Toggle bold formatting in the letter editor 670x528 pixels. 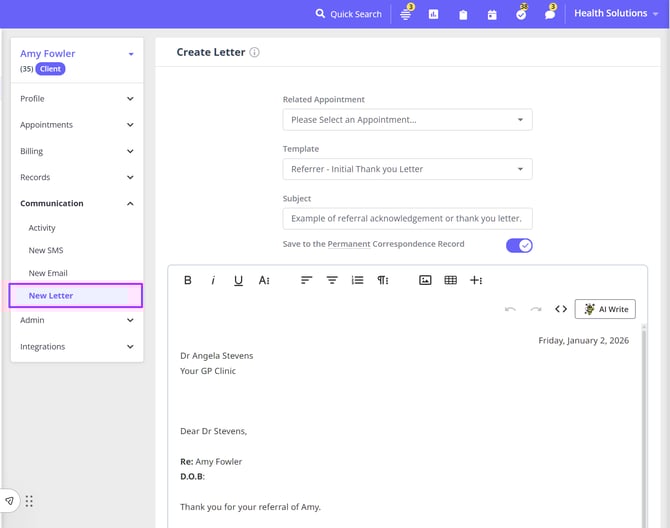[188, 281]
